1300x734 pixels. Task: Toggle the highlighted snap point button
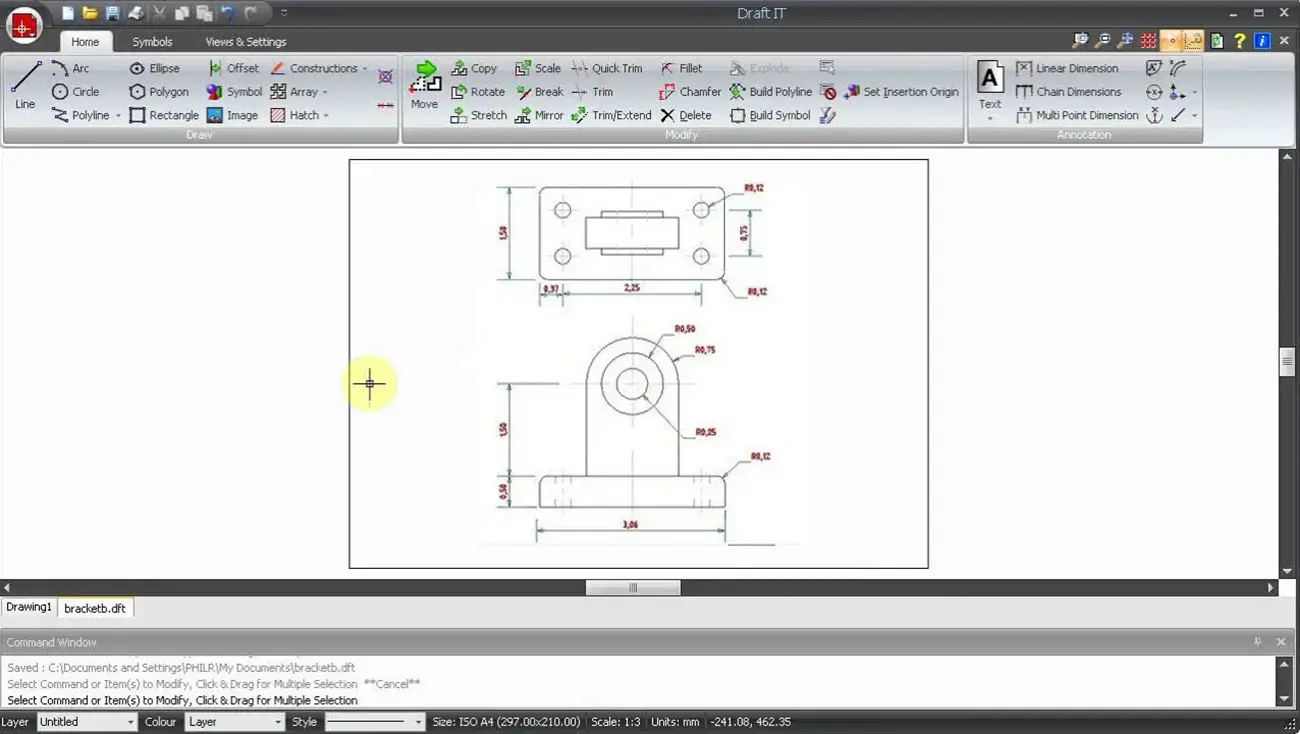tap(1170, 41)
